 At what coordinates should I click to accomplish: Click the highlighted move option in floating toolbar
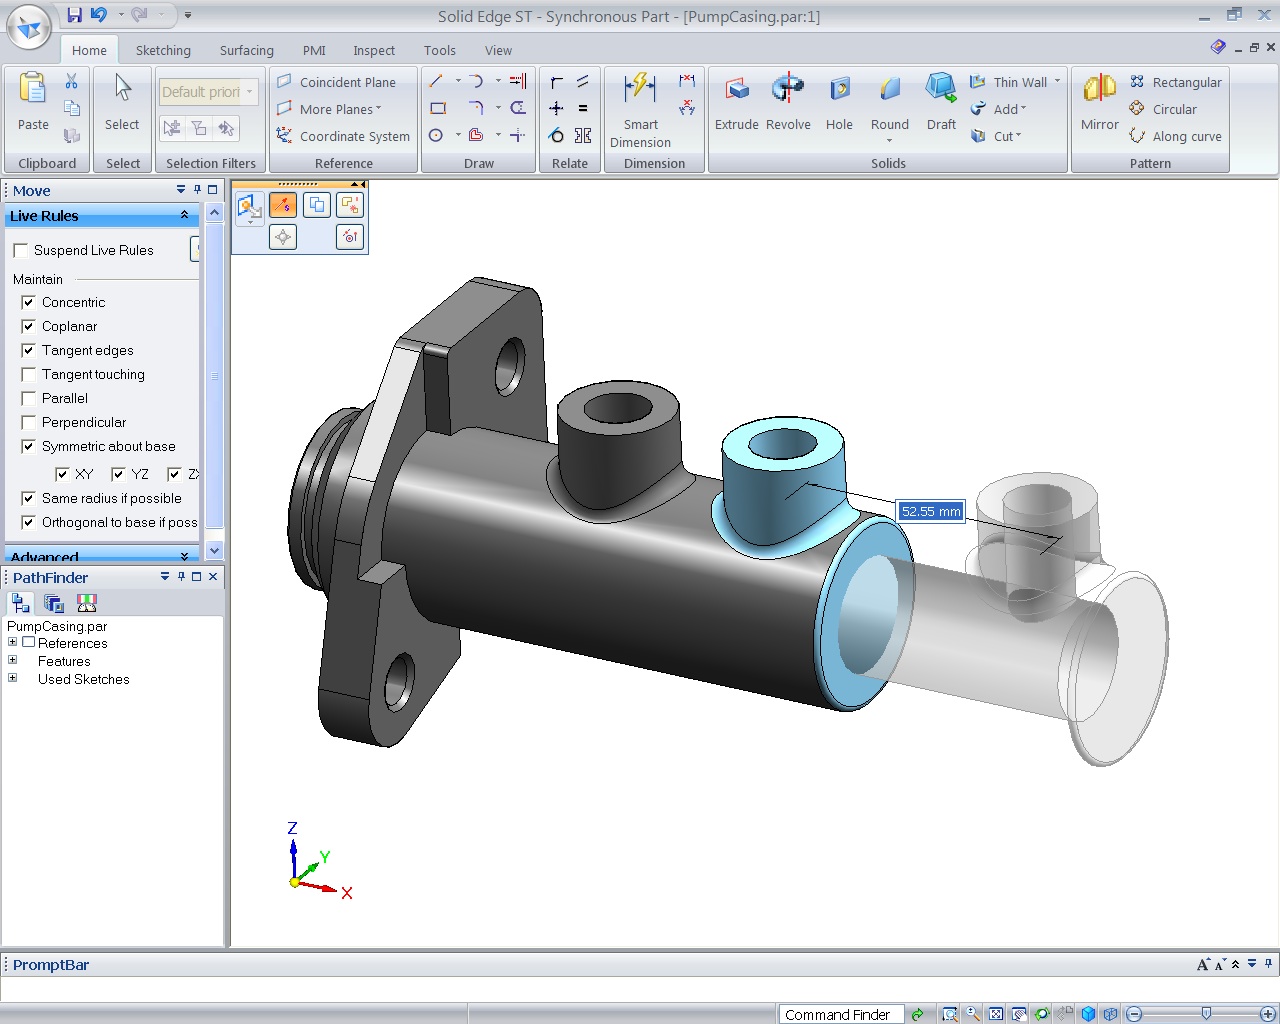tap(283, 205)
